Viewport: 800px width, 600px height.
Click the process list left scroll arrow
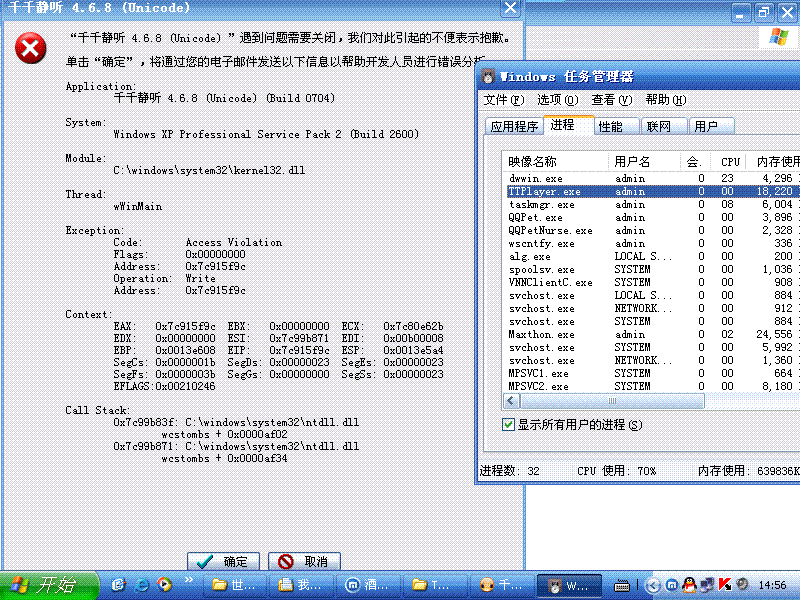click(512, 401)
